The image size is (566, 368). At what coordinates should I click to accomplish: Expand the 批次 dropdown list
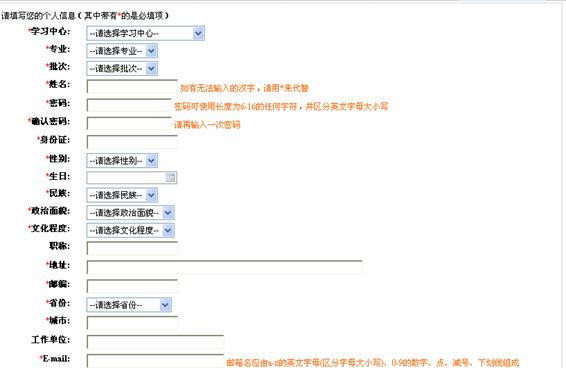pyautogui.click(x=122, y=68)
